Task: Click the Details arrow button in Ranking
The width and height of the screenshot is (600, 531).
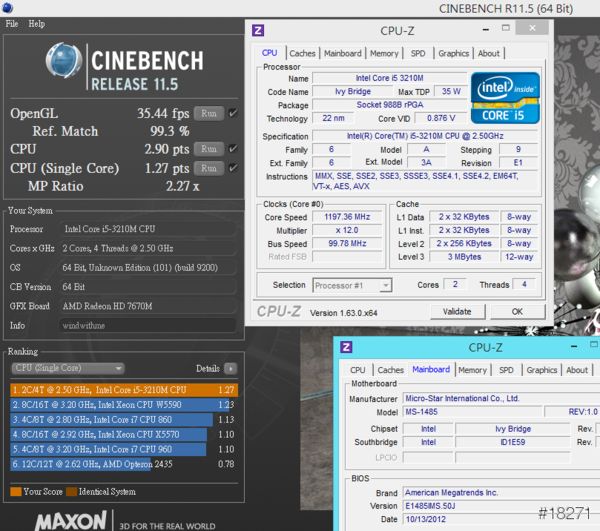Action: (x=231, y=368)
